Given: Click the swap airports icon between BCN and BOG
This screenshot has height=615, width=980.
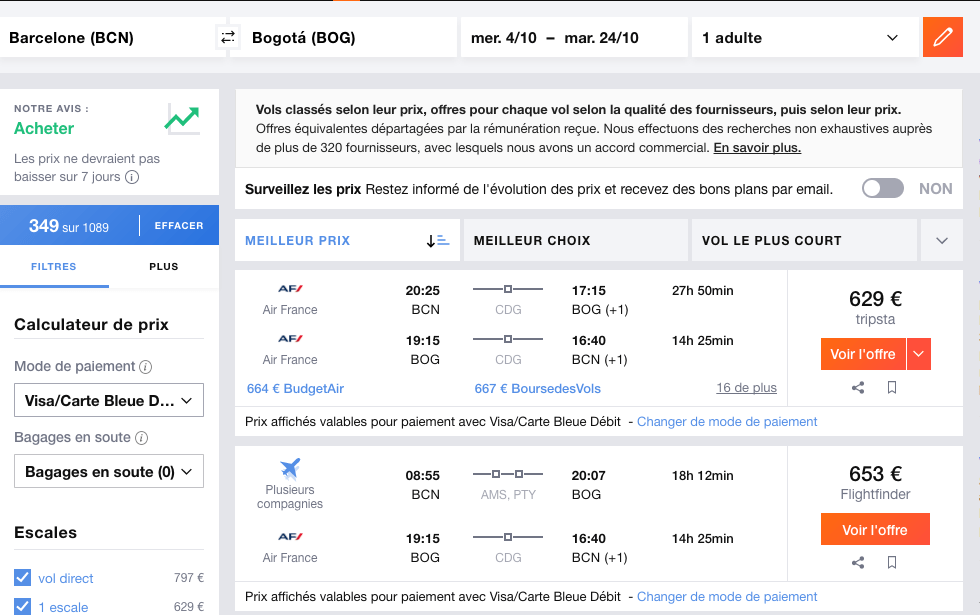Looking at the screenshot, I should [x=228, y=36].
